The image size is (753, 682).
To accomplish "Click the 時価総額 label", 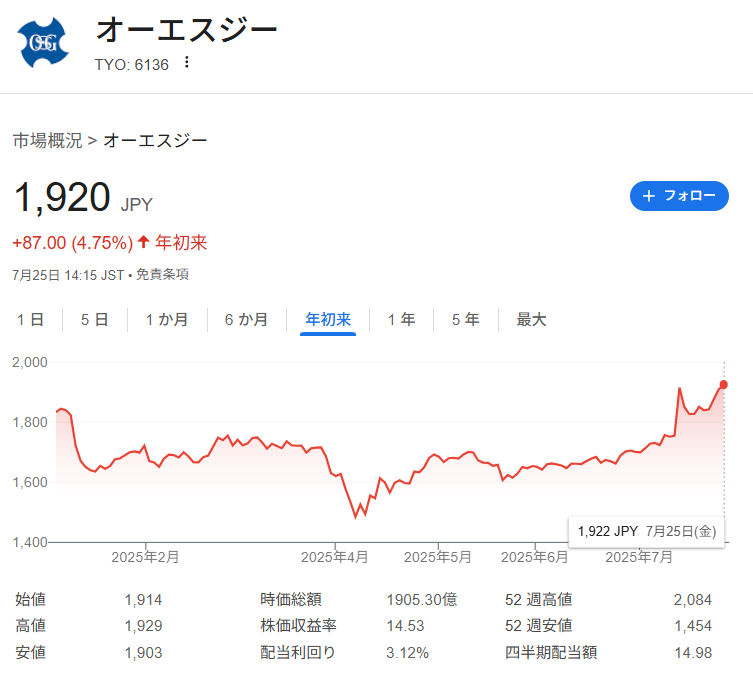I will [291, 599].
